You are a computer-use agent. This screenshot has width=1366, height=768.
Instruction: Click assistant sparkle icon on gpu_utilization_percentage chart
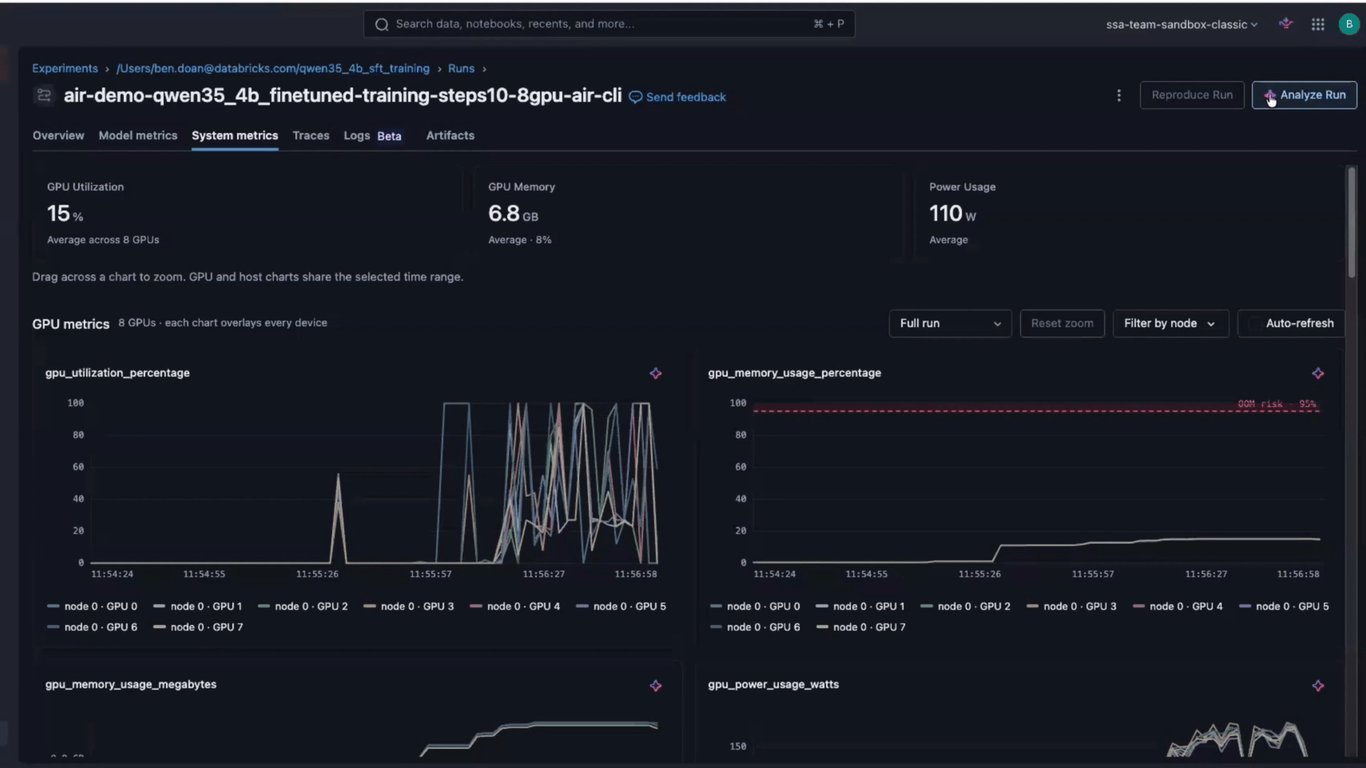click(x=656, y=373)
